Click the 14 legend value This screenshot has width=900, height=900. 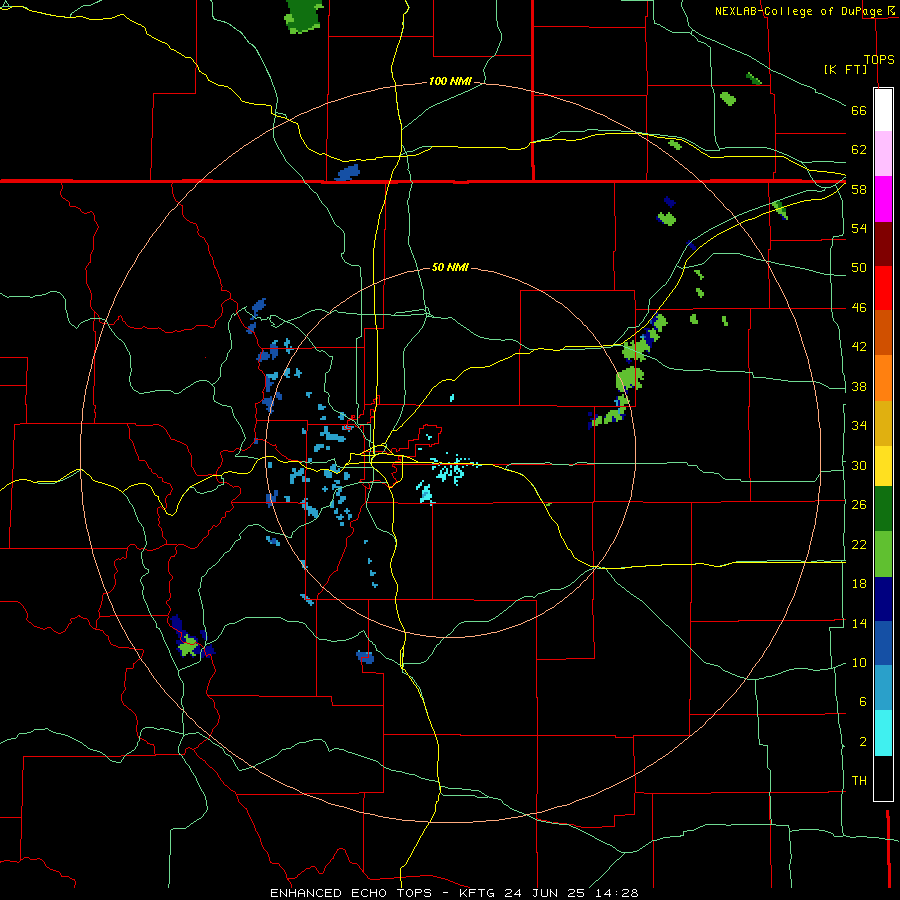859,623
